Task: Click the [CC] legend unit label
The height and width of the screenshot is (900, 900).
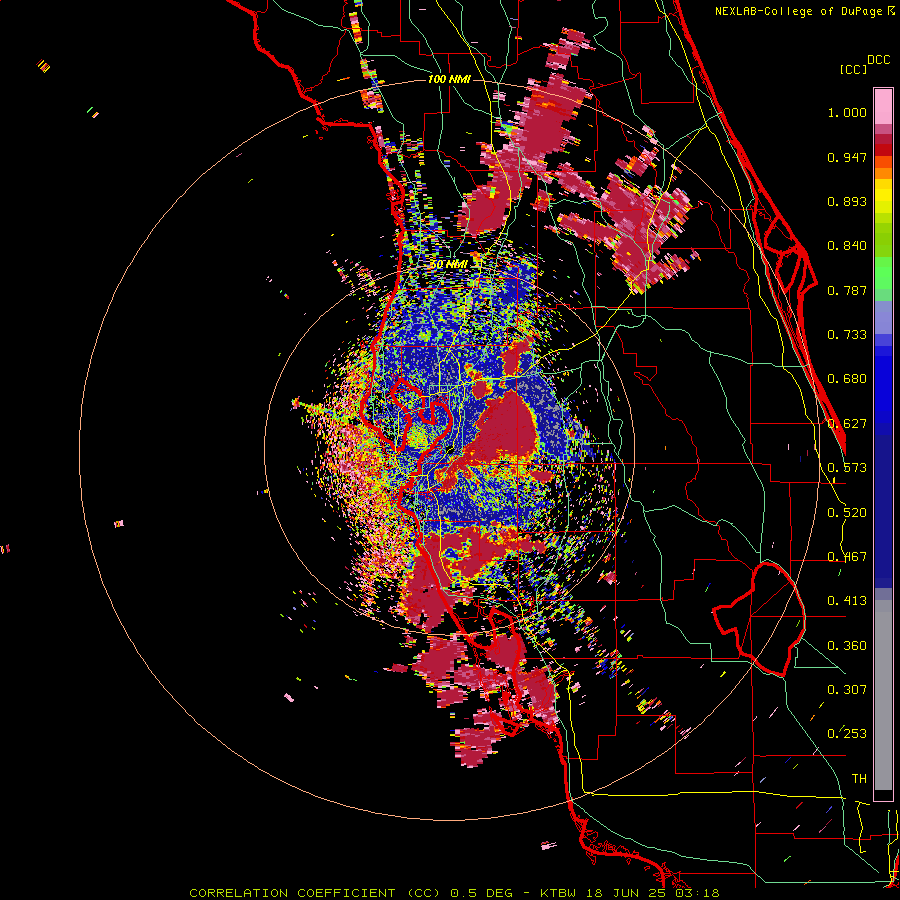Action: click(853, 69)
